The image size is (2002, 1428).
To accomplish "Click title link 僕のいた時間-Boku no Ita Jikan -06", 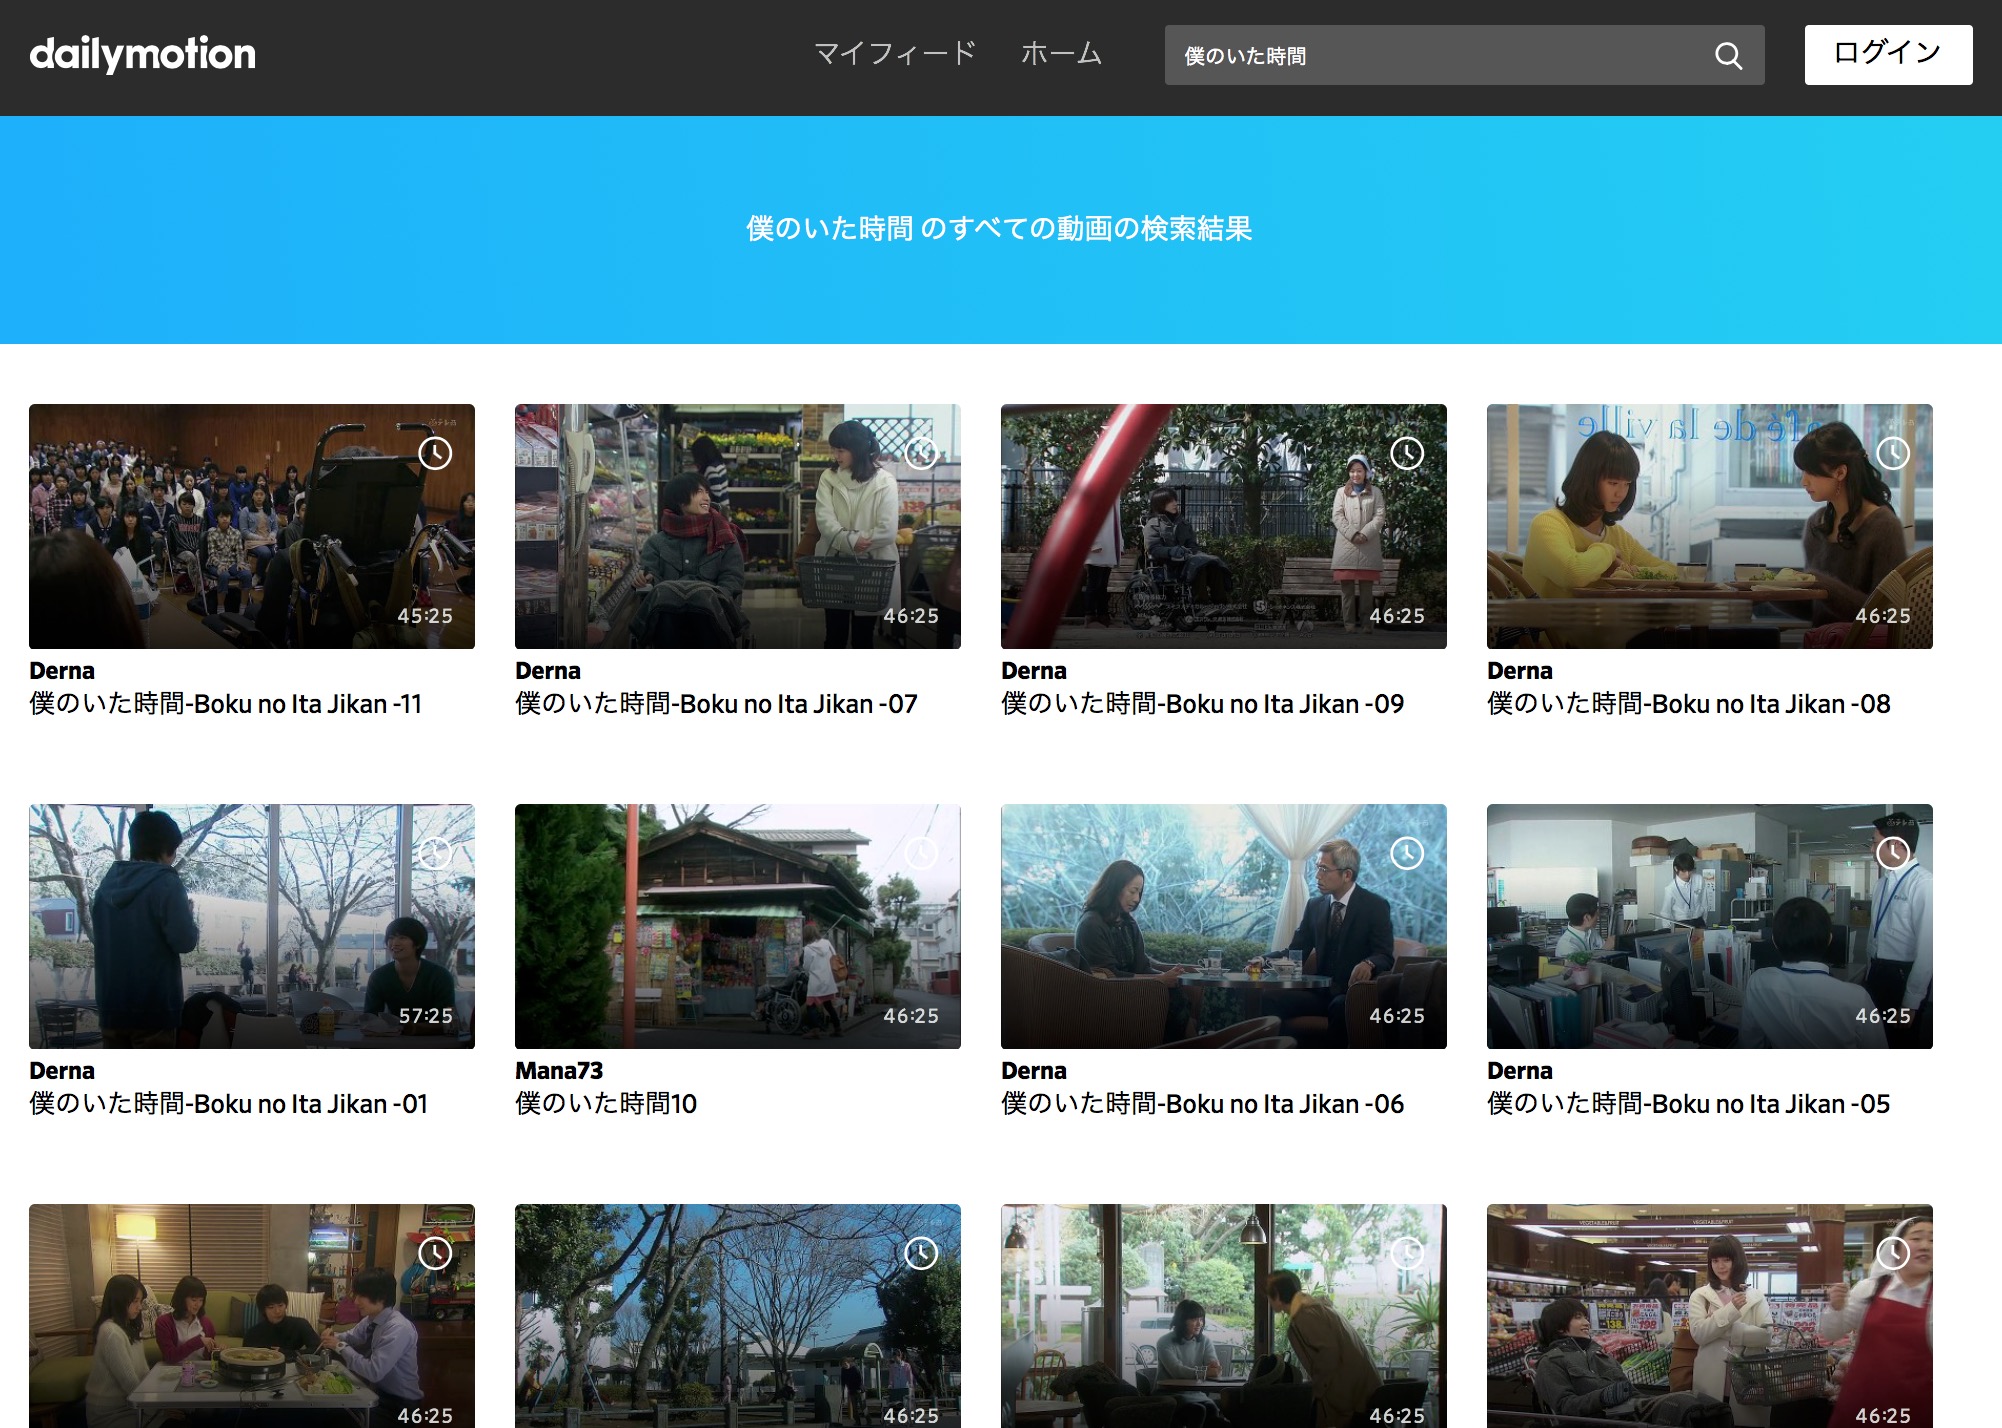I will pyautogui.click(x=1203, y=1104).
